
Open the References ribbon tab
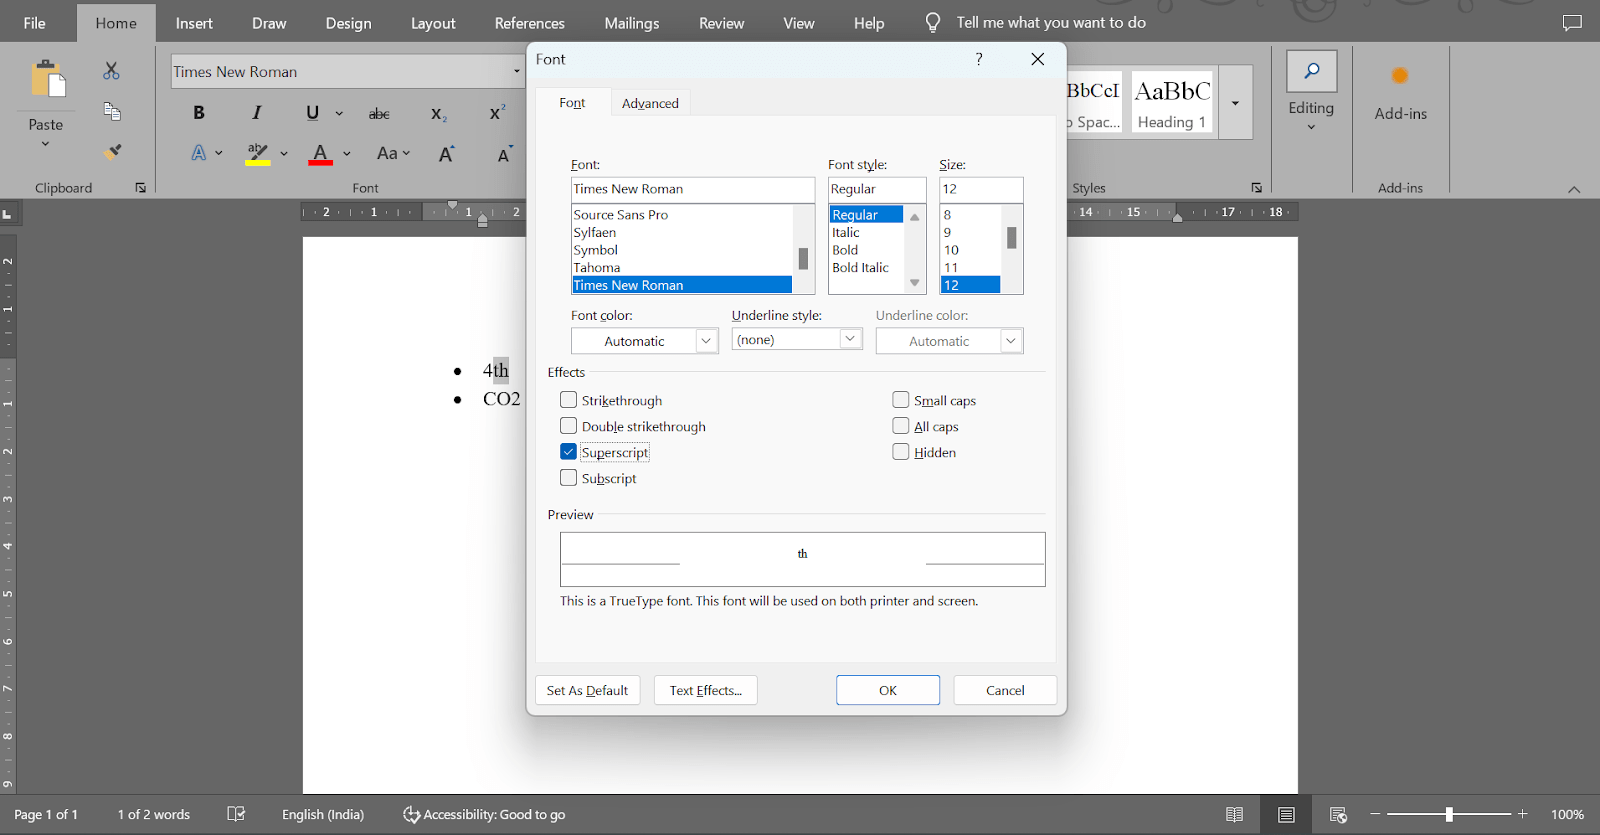[x=529, y=23]
